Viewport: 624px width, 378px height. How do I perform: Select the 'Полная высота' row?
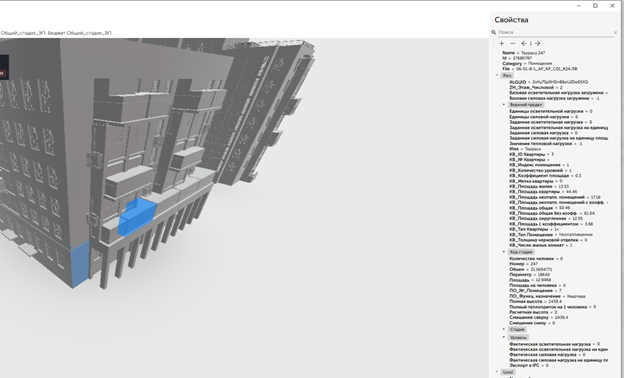[x=535, y=302]
